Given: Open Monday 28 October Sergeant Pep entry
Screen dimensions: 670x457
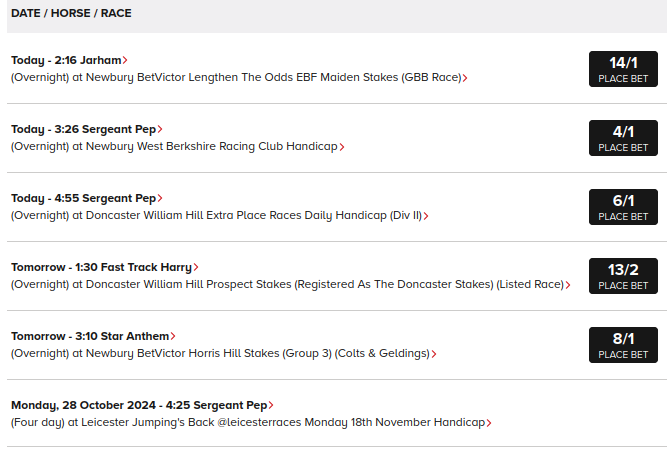Looking at the screenshot, I should point(139,405).
